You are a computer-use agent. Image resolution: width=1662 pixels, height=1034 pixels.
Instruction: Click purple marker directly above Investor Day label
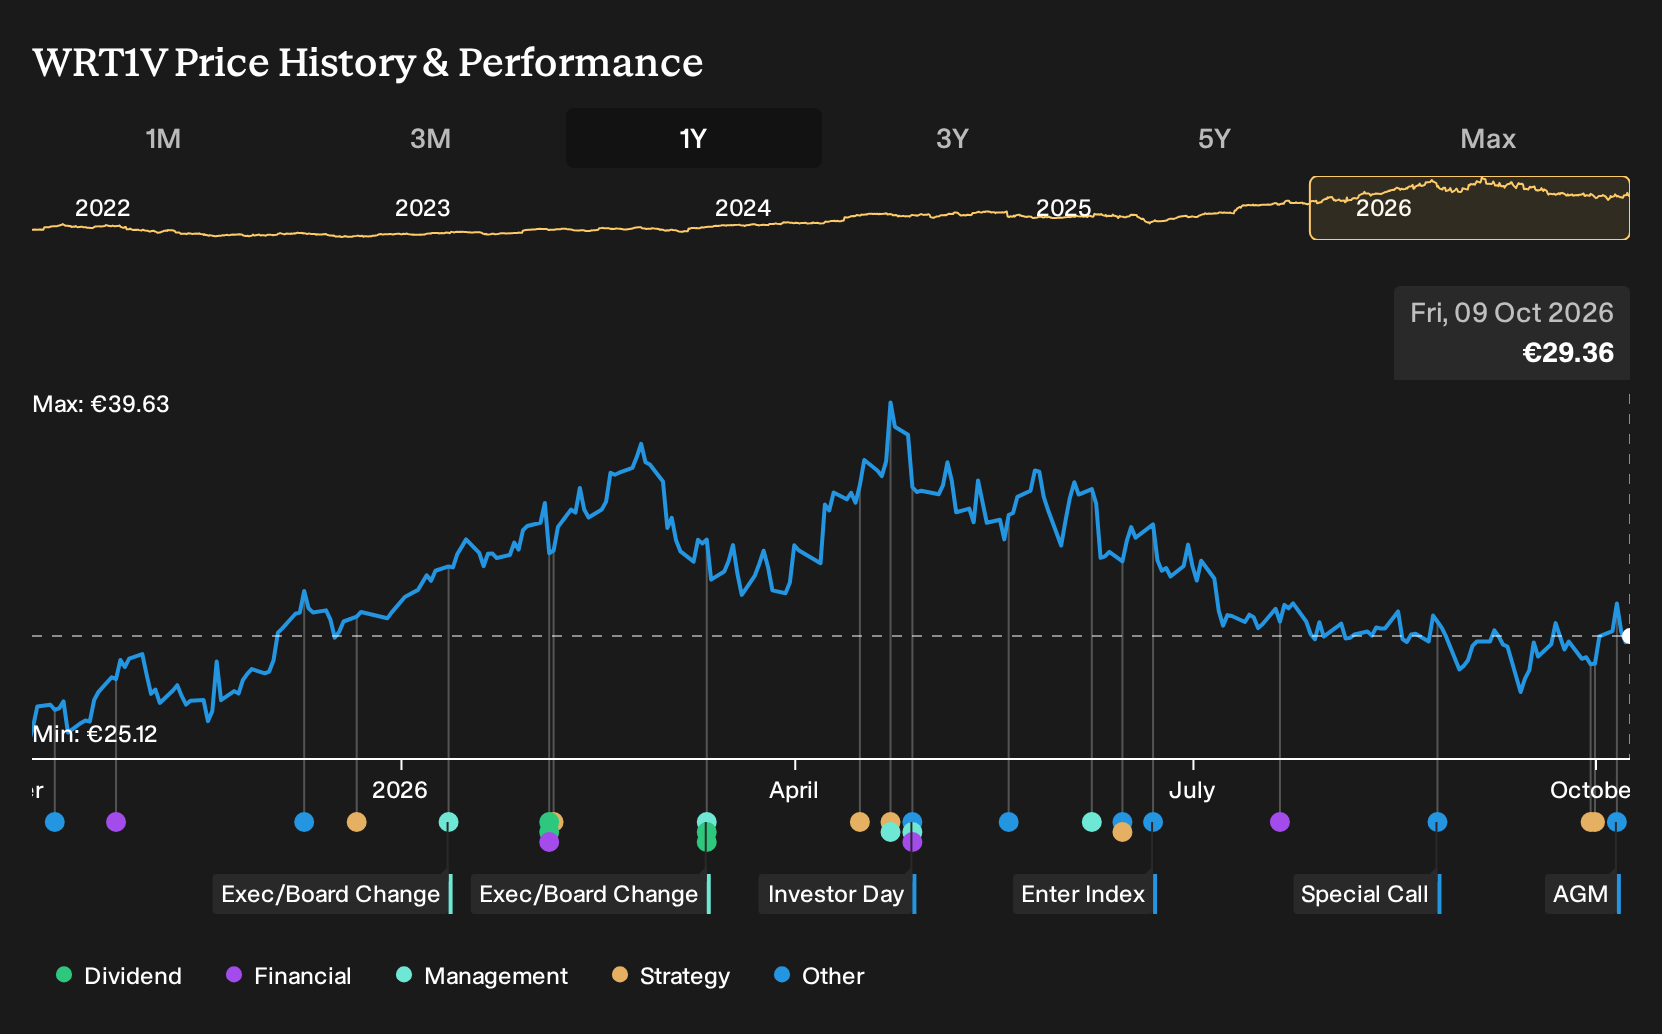click(x=912, y=842)
